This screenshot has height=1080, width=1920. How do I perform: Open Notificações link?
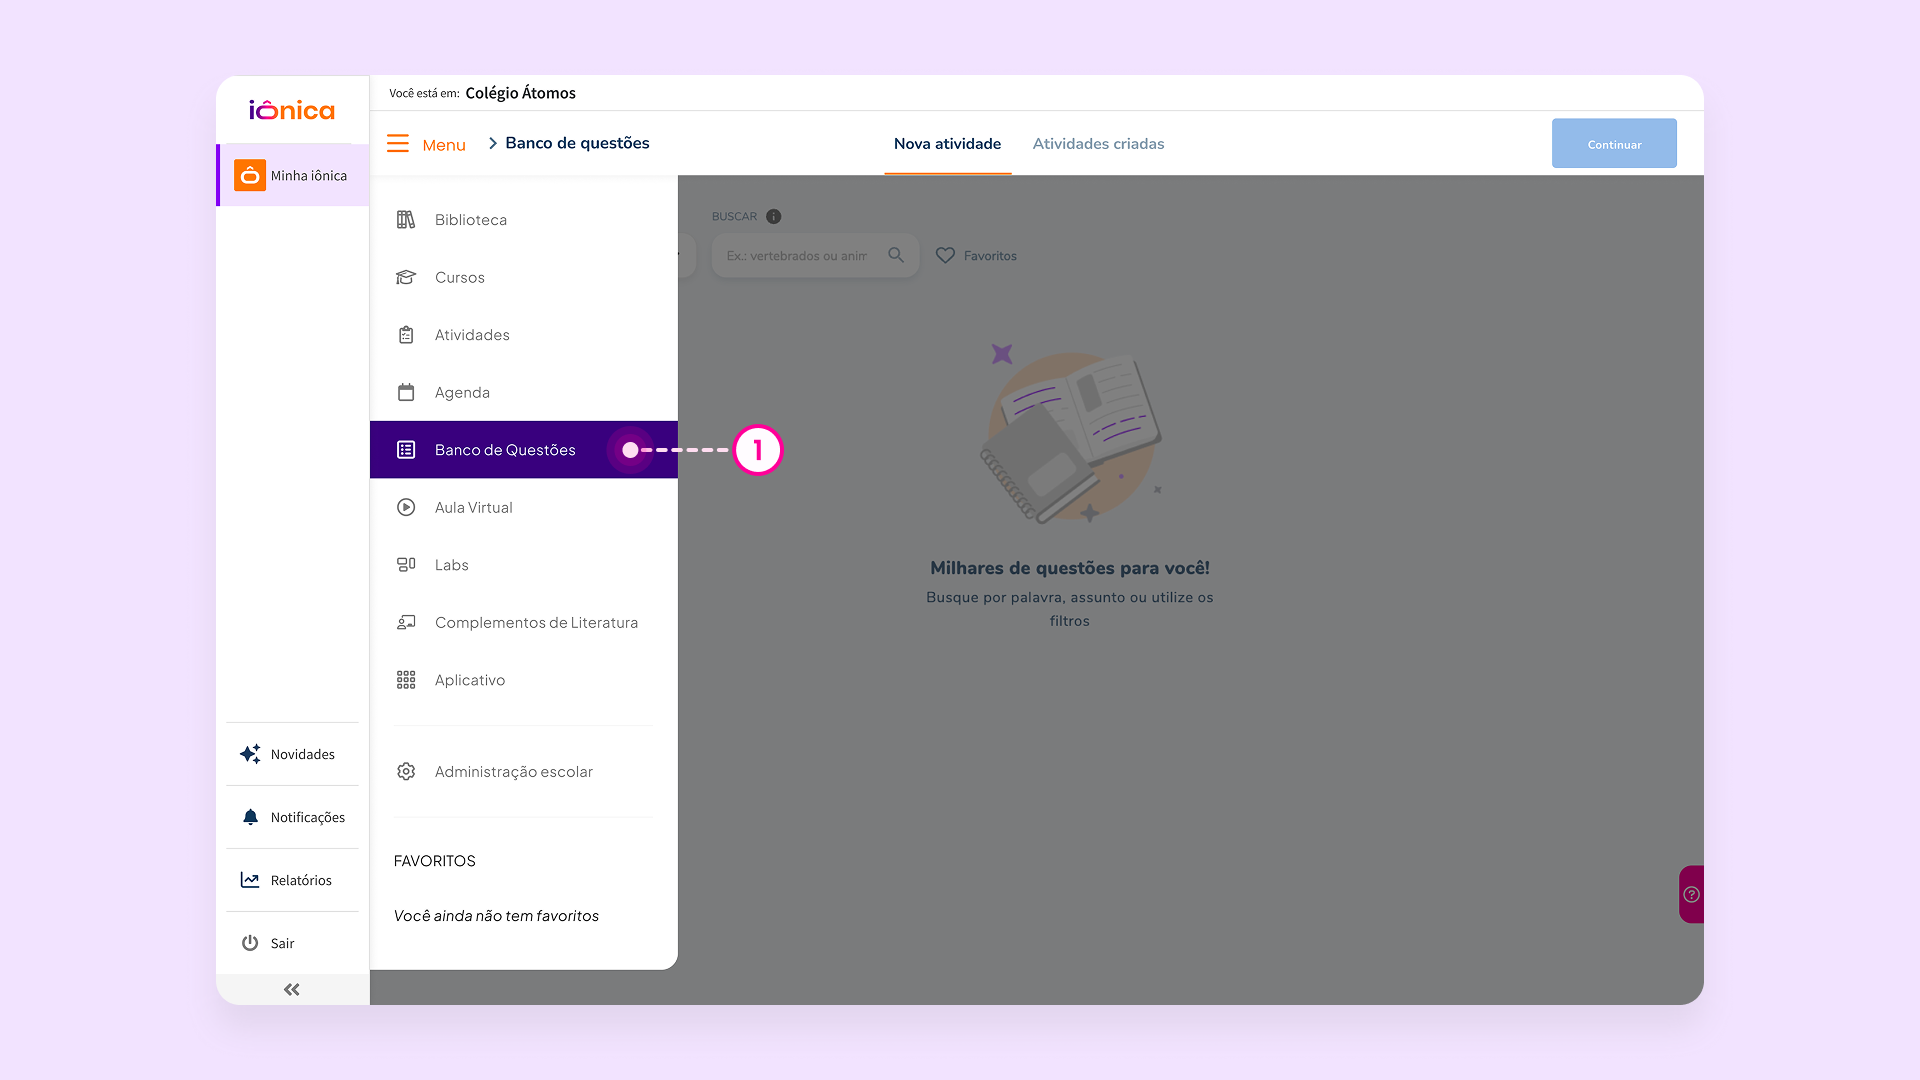click(x=308, y=817)
